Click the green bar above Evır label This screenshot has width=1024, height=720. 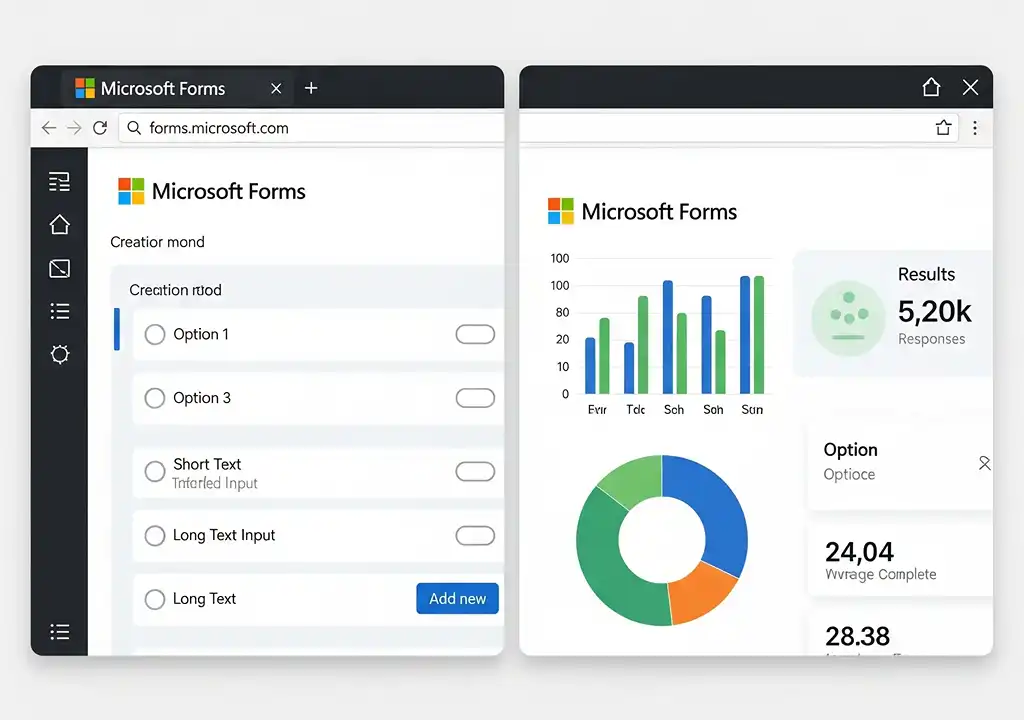tap(604, 356)
